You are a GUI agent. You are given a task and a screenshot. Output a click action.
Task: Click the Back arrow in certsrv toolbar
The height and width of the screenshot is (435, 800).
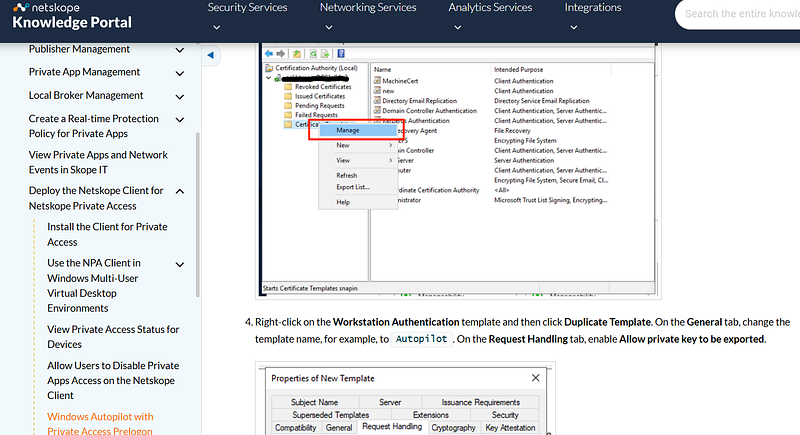268,54
